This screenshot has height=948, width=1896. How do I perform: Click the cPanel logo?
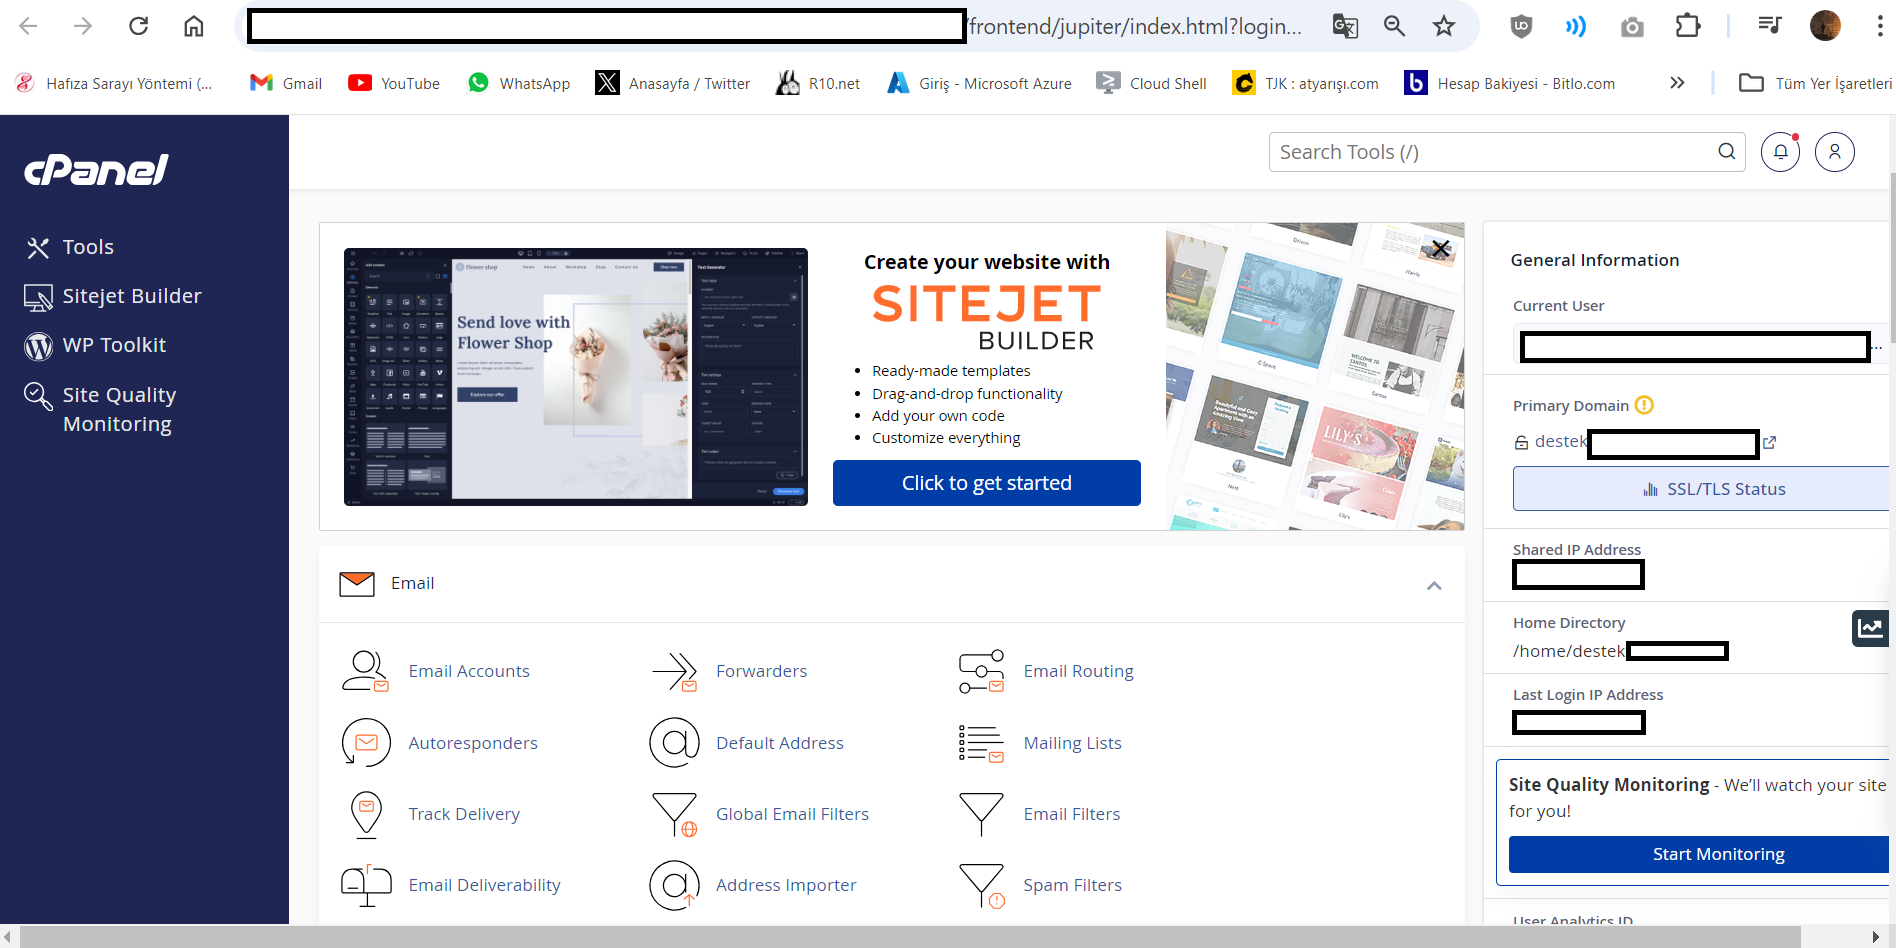[x=97, y=170]
